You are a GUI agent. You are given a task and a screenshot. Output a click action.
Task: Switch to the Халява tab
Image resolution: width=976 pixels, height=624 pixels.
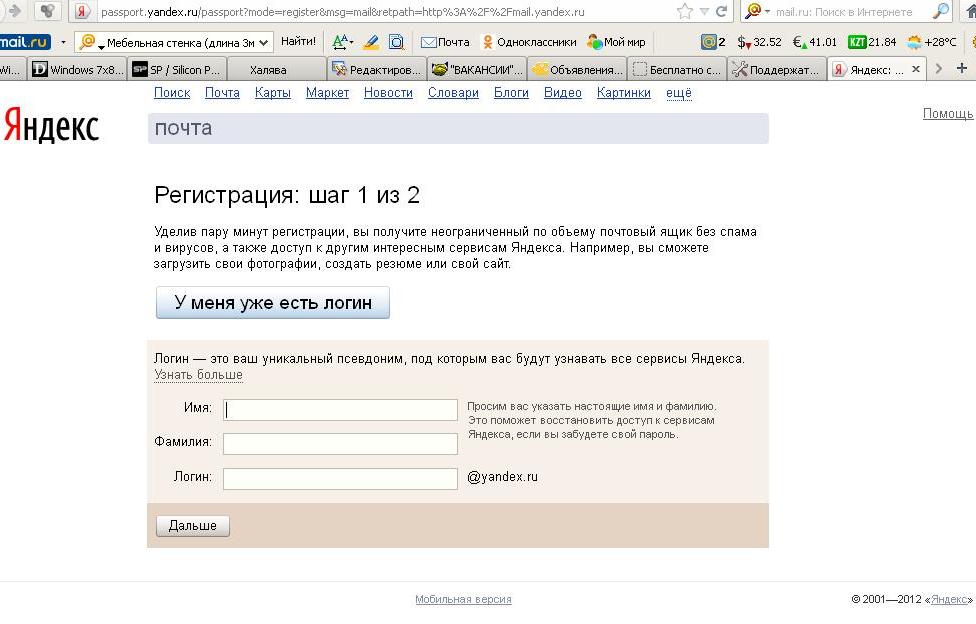(277, 69)
